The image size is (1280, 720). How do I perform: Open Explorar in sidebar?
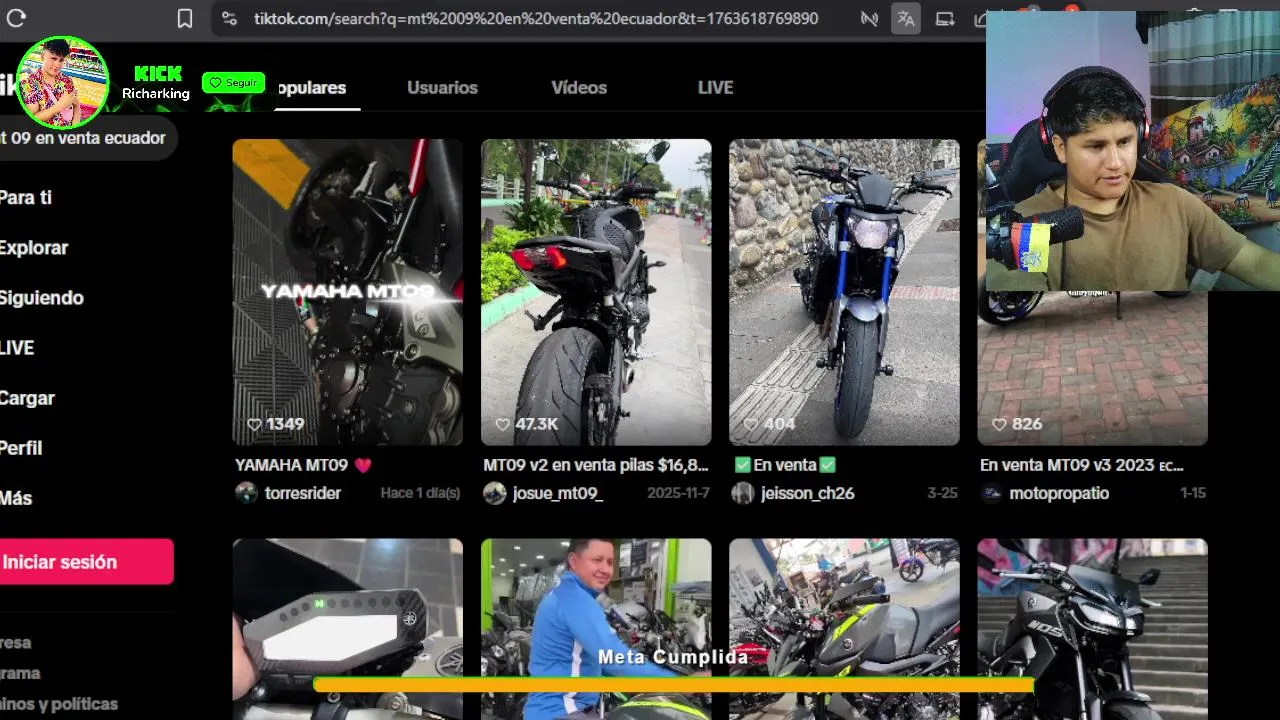[34, 247]
